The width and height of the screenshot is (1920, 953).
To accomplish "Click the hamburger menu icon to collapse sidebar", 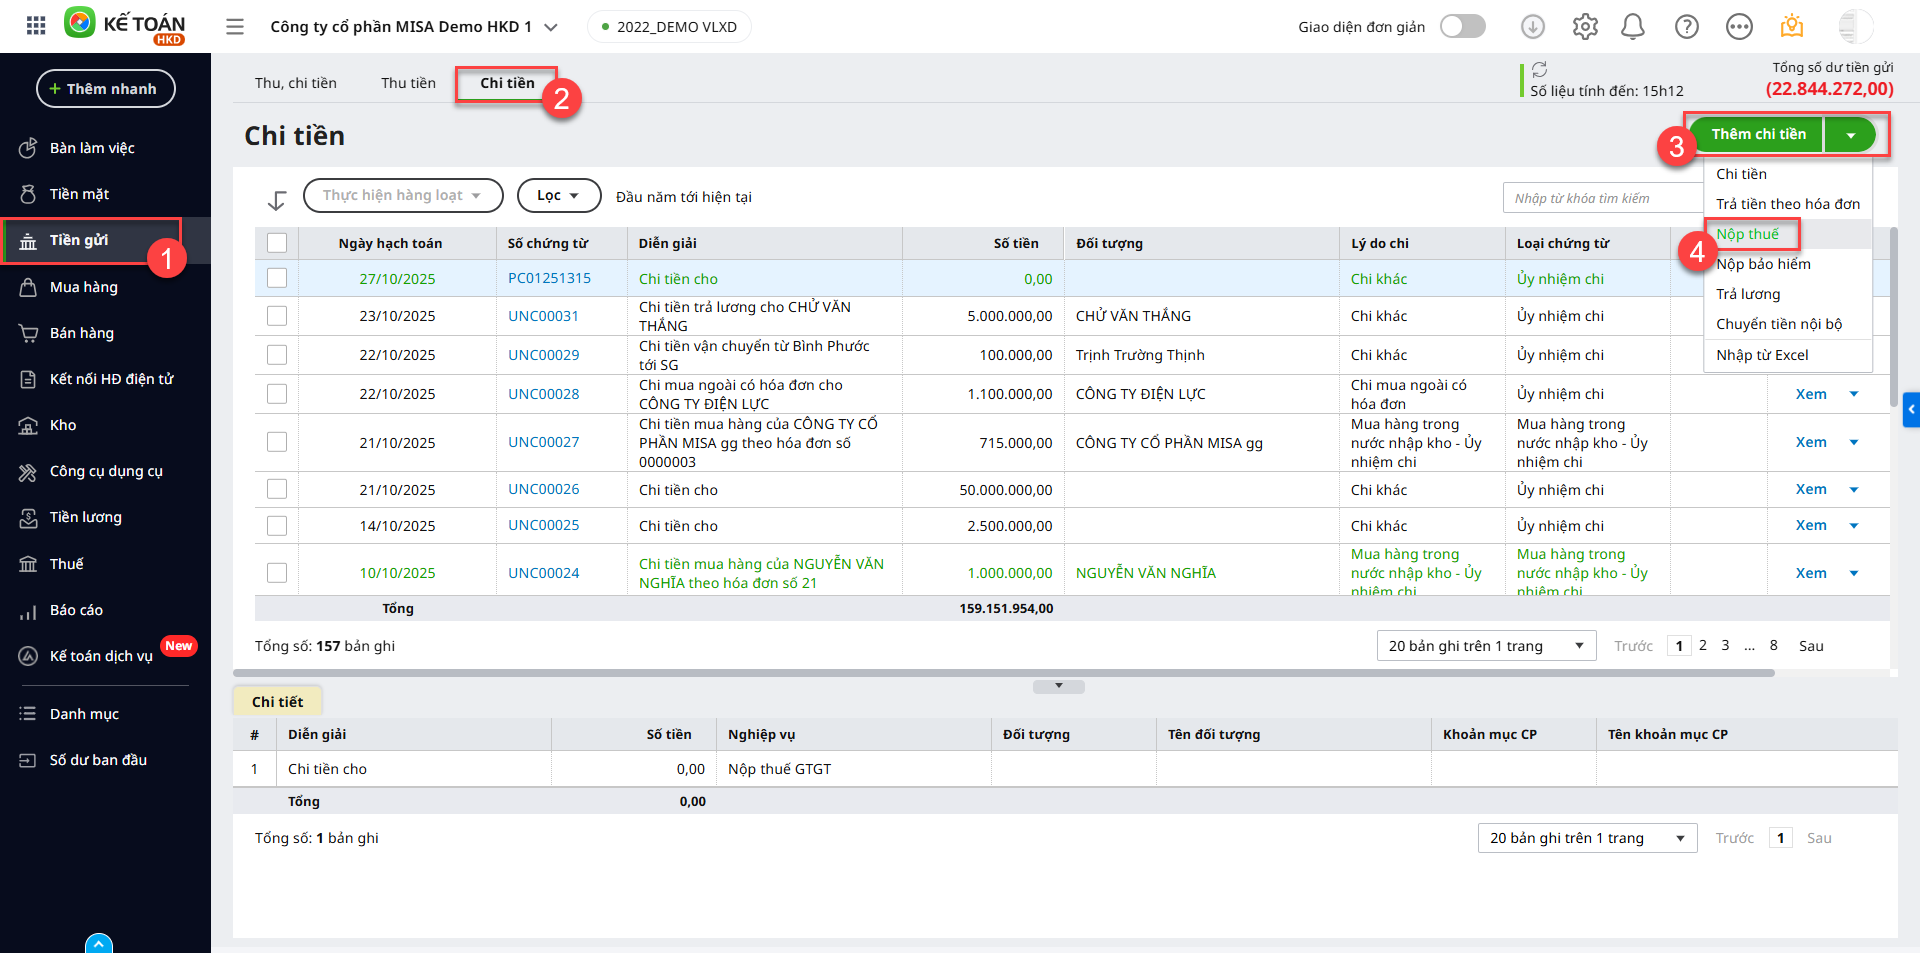I will 235,27.
